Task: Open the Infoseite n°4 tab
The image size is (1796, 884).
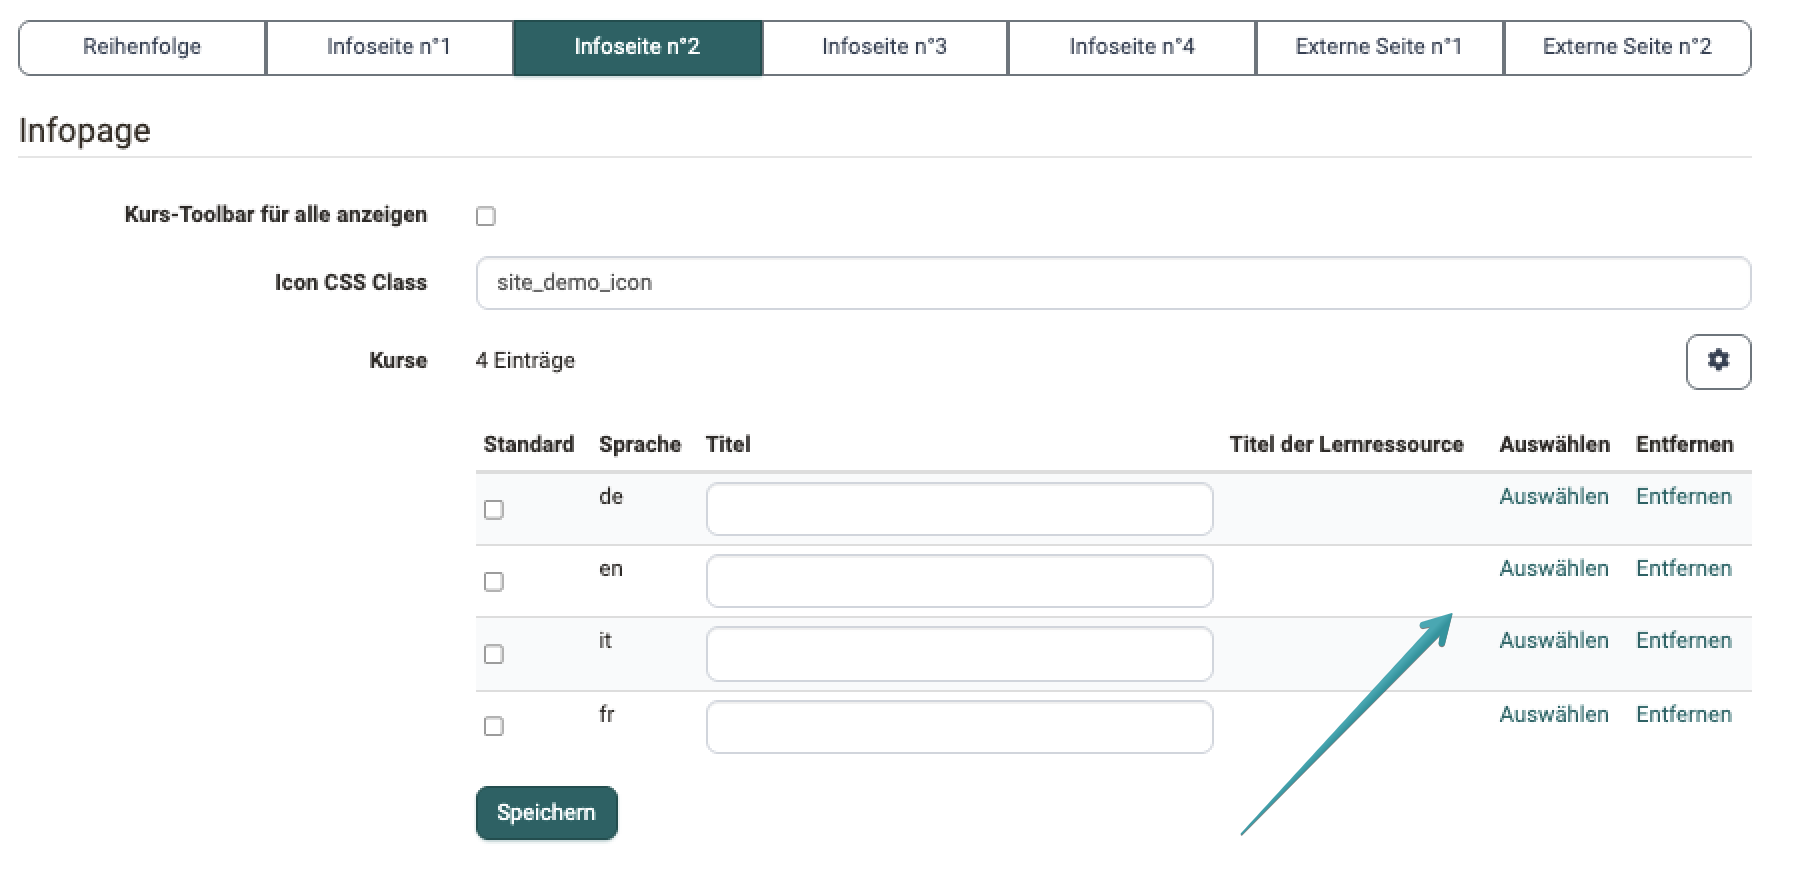Action: click(x=1132, y=47)
